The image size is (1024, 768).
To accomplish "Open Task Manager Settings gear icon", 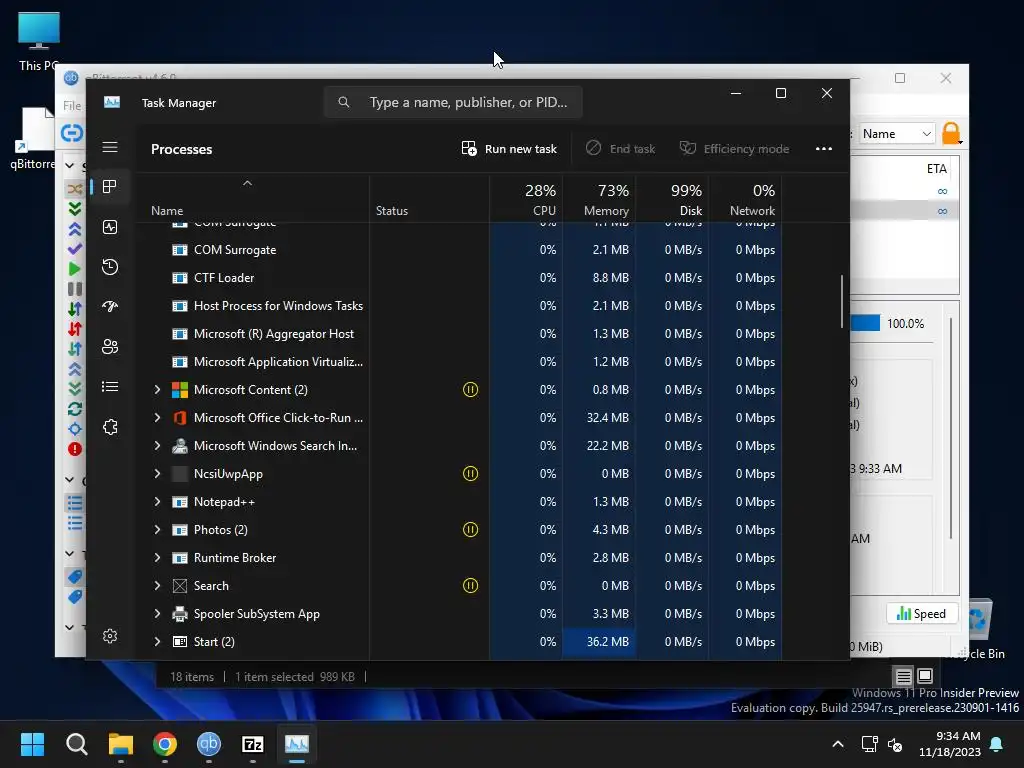I will (x=110, y=636).
